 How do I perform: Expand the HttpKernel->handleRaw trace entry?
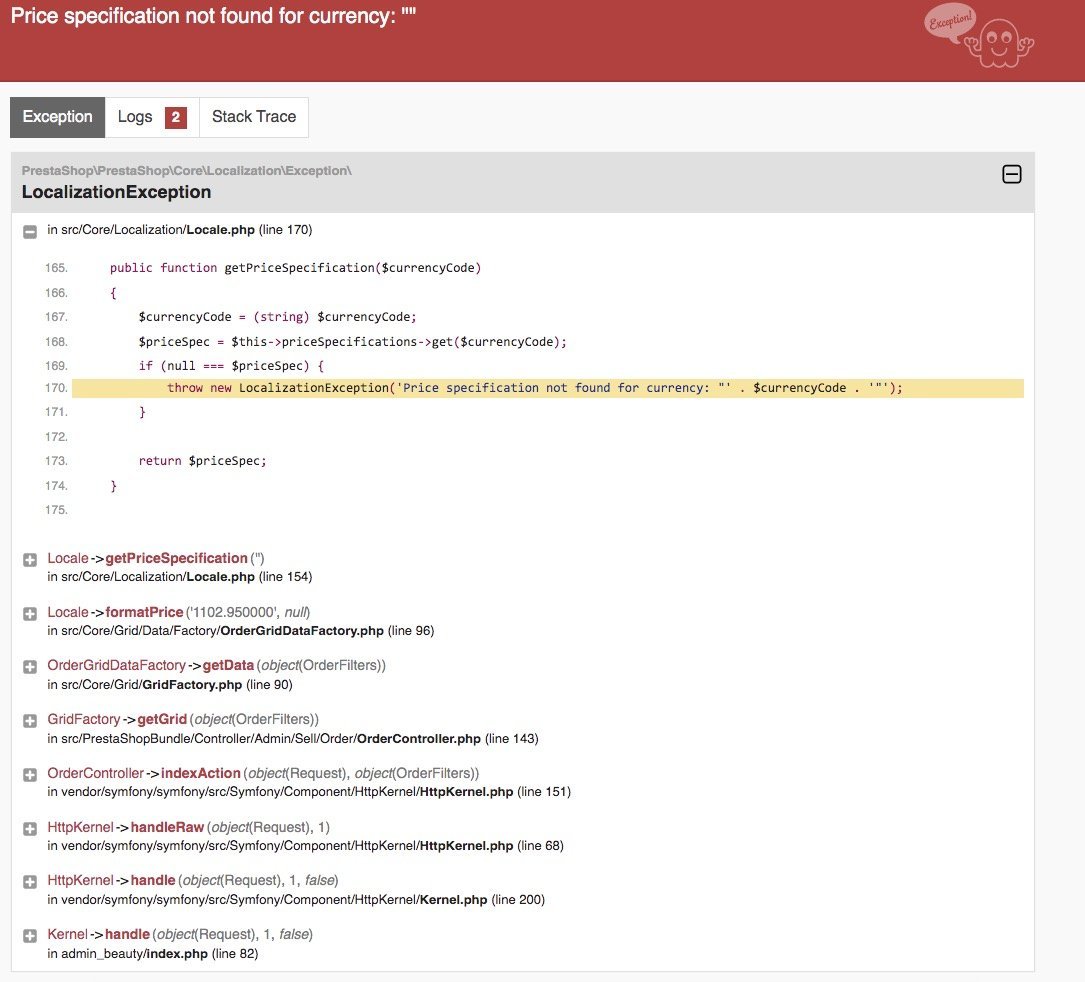coord(30,829)
